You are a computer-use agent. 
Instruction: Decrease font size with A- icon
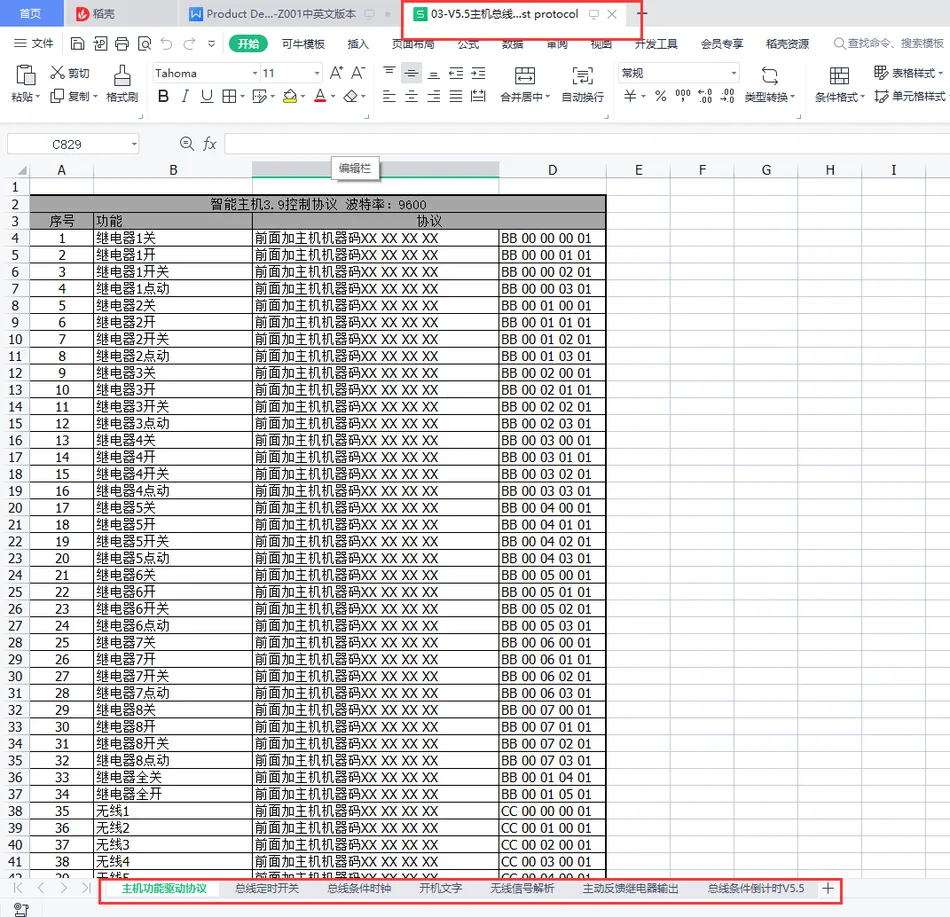[359, 73]
